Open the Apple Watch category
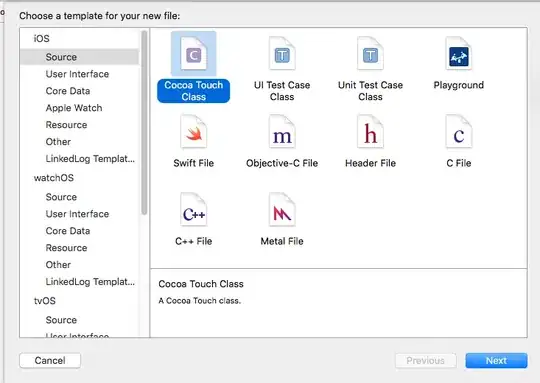This screenshot has height=383, width=540. click(x=74, y=108)
